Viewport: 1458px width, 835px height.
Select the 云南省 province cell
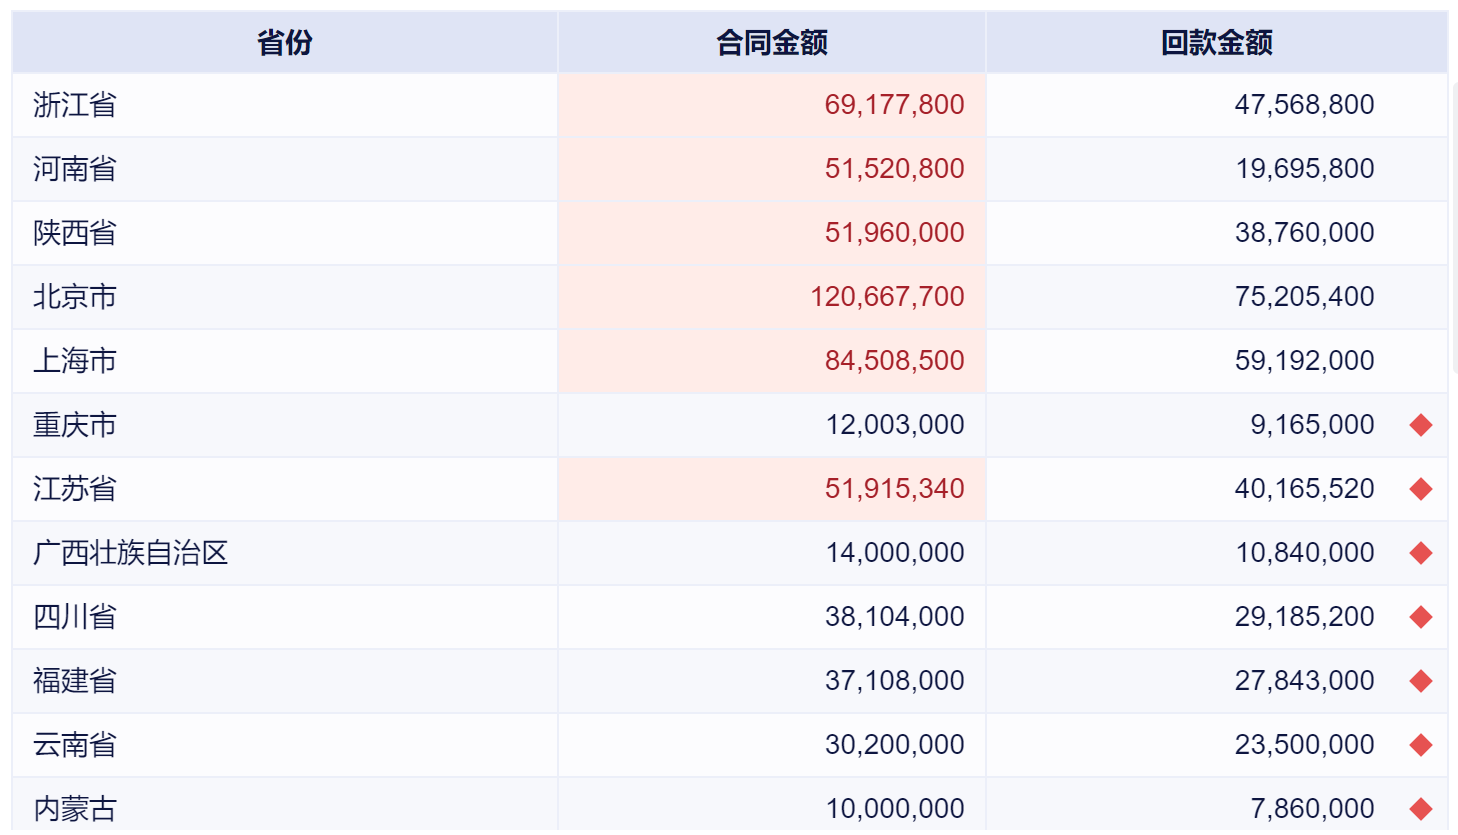coord(75,745)
